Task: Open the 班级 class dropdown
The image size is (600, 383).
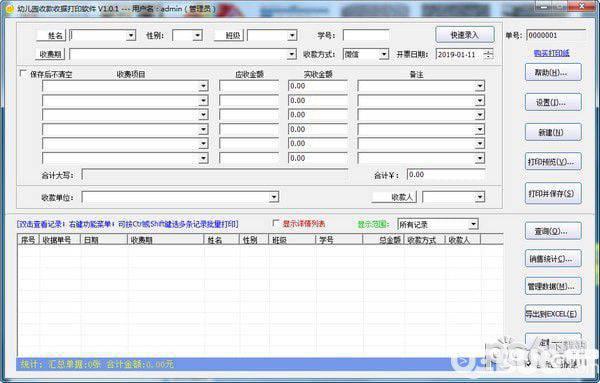Action: click(292, 36)
